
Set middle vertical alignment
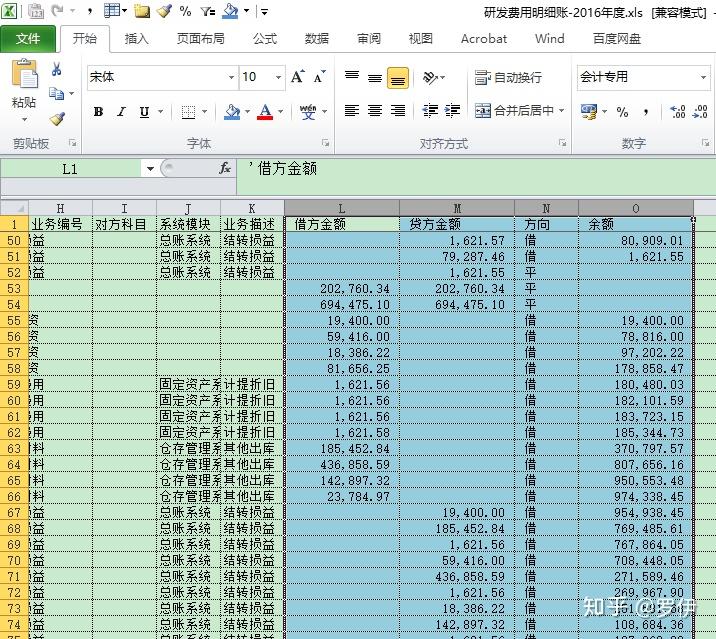tap(375, 77)
